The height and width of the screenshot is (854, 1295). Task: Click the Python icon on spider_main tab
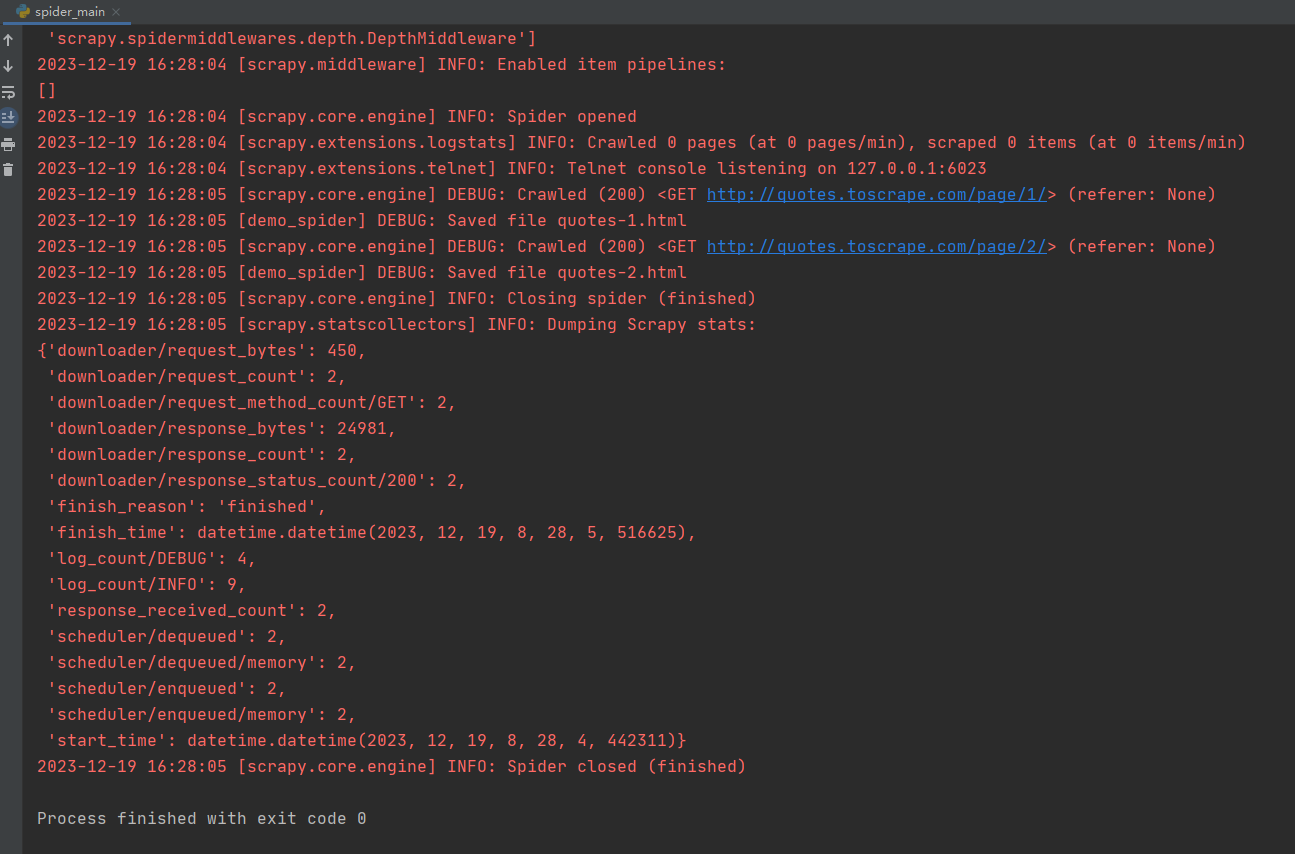point(23,12)
